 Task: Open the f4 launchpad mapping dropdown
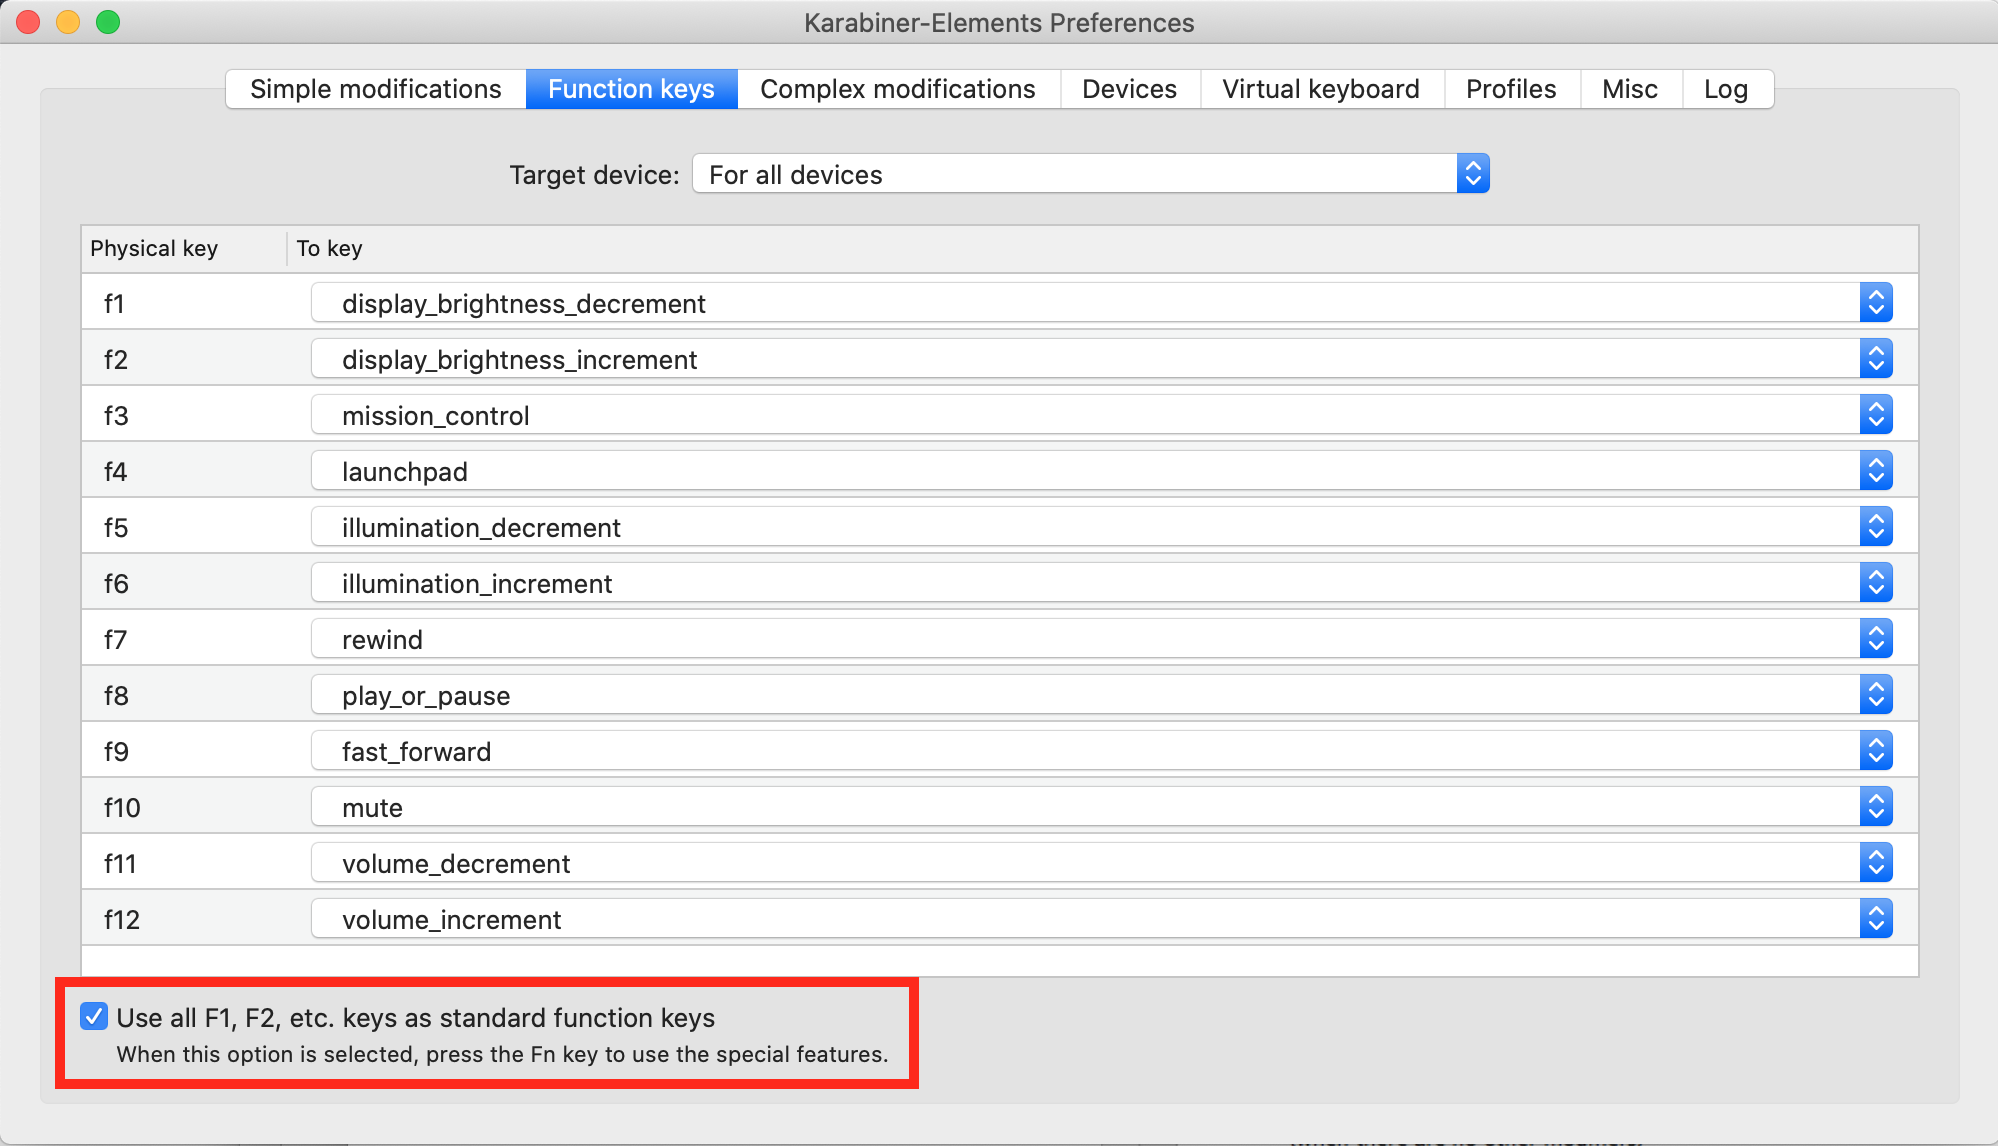click(x=1102, y=471)
